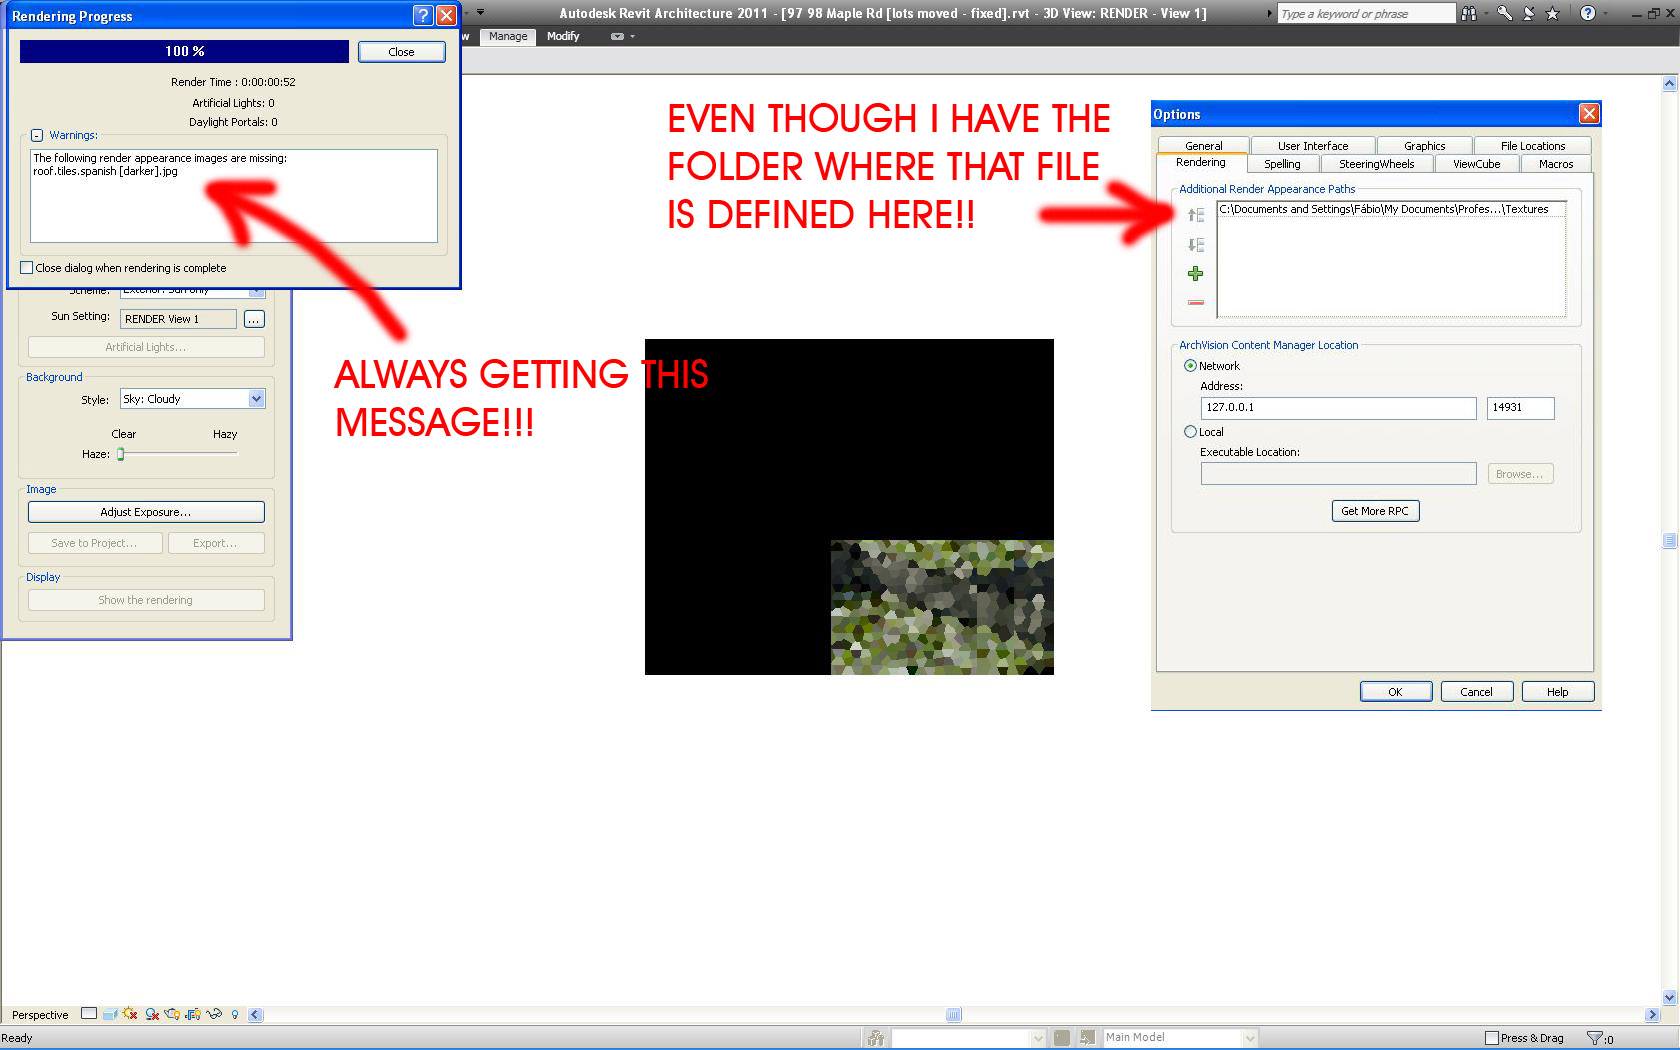Open the Scheme dropdown arrow

[257, 291]
